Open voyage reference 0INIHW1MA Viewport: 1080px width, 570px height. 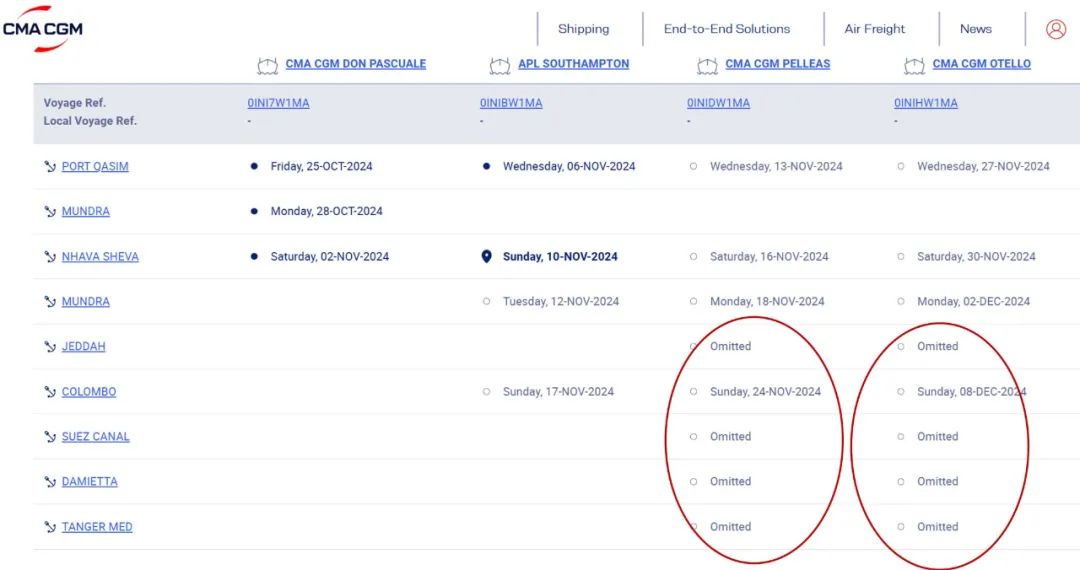pos(926,103)
